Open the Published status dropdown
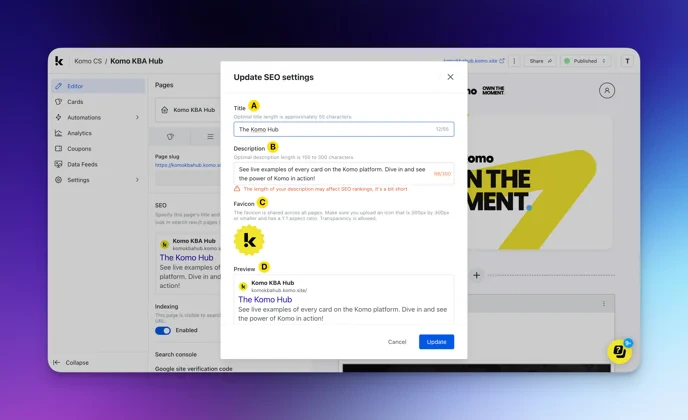This screenshot has width=688, height=420. click(x=585, y=61)
